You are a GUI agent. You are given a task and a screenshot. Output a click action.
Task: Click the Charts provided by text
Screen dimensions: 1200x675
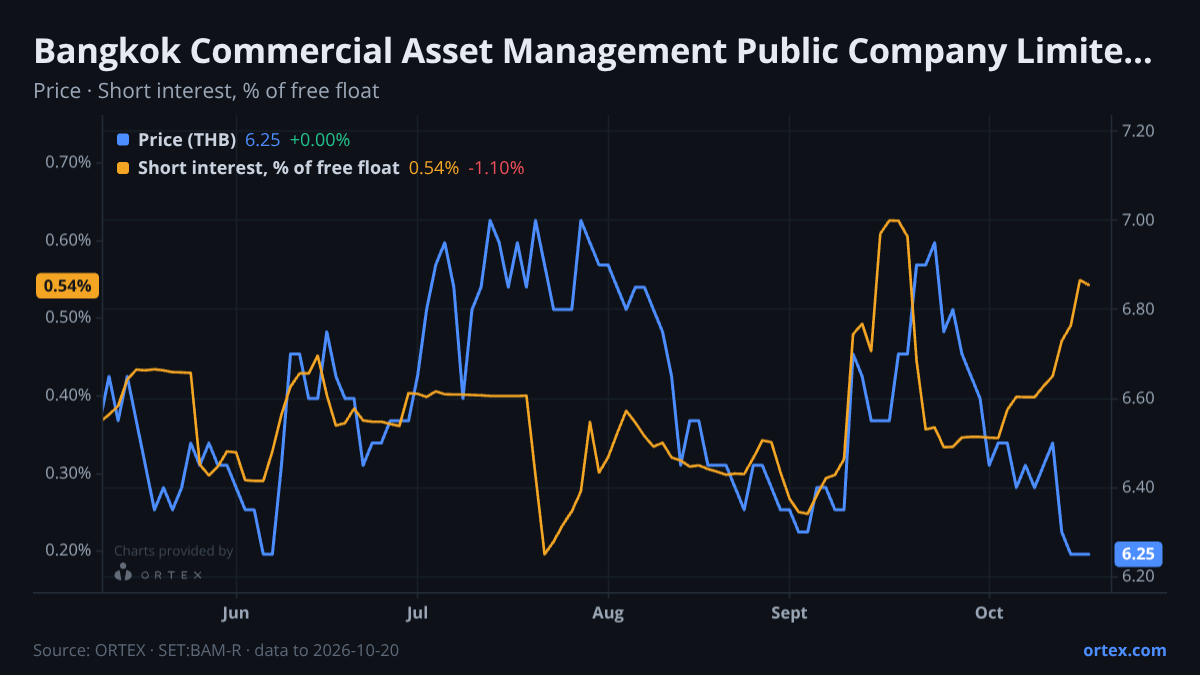point(174,551)
